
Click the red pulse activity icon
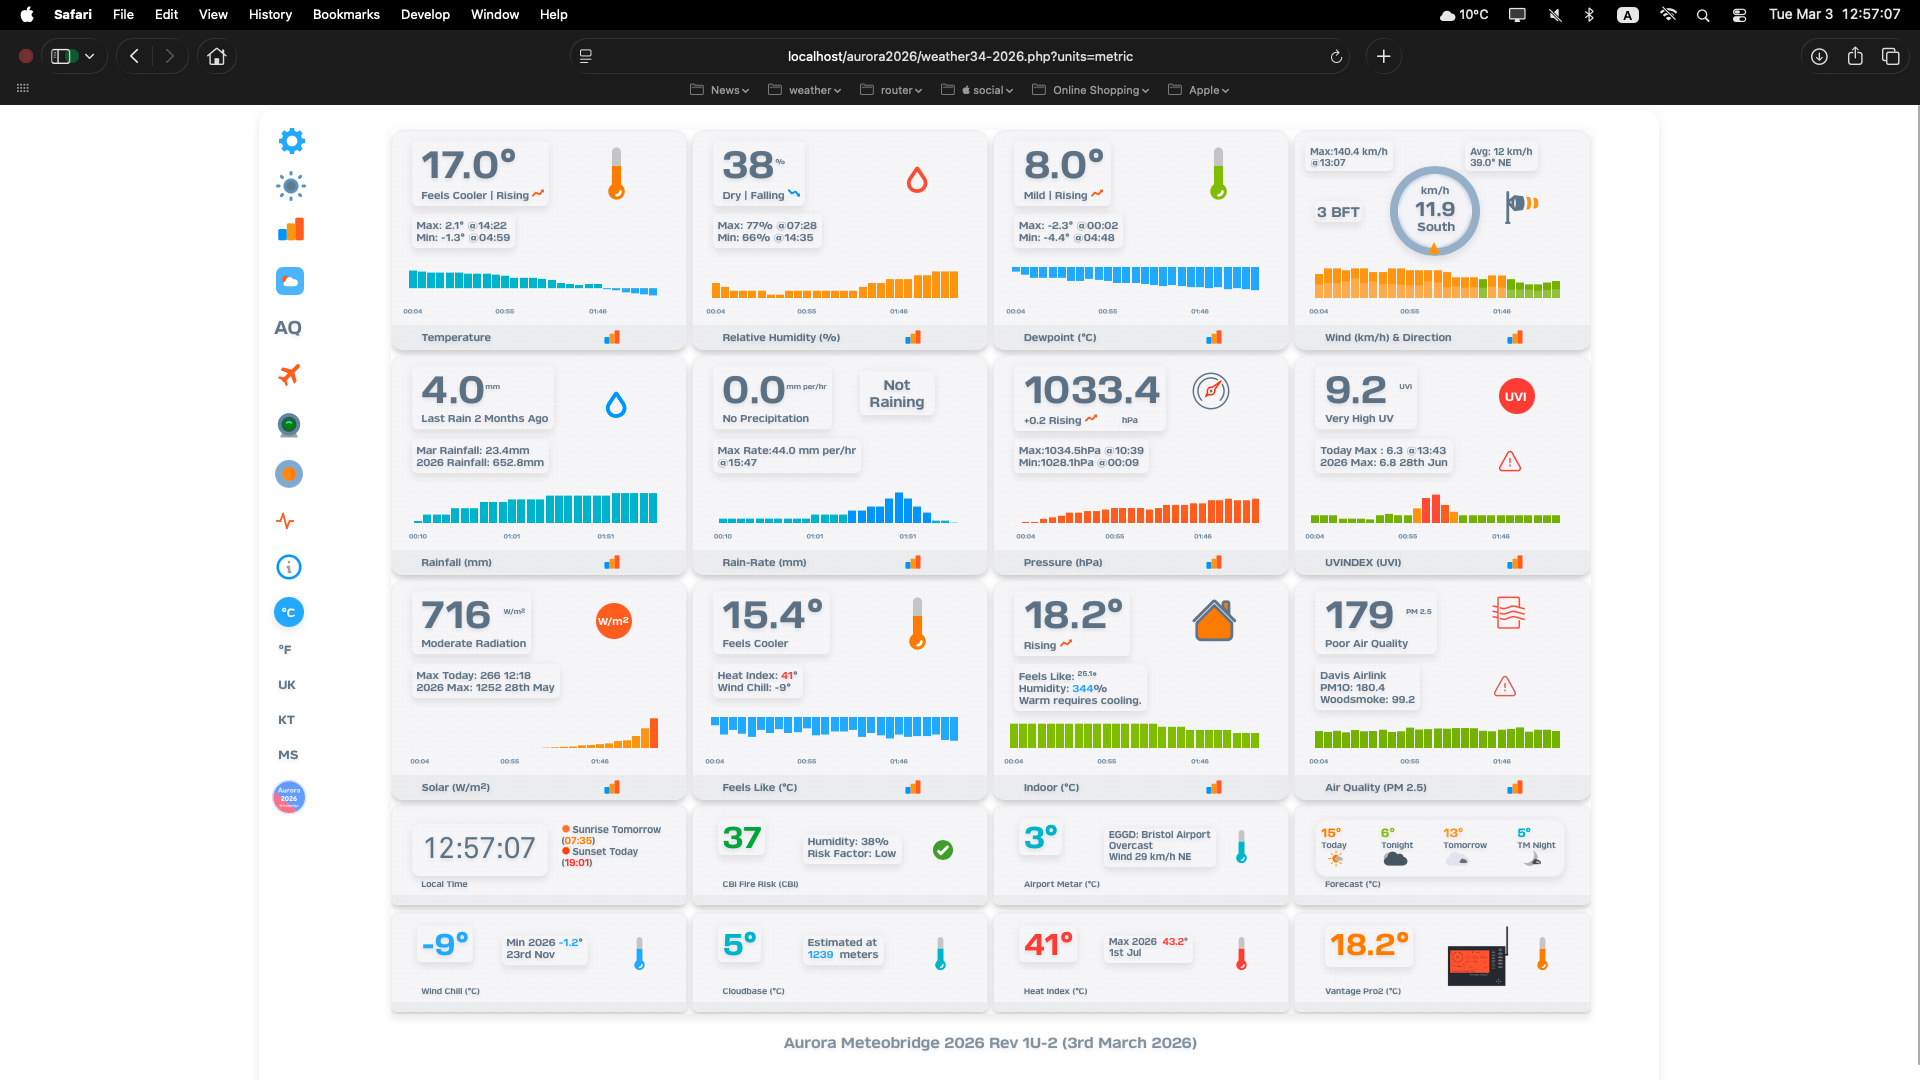pyautogui.click(x=286, y=521)
